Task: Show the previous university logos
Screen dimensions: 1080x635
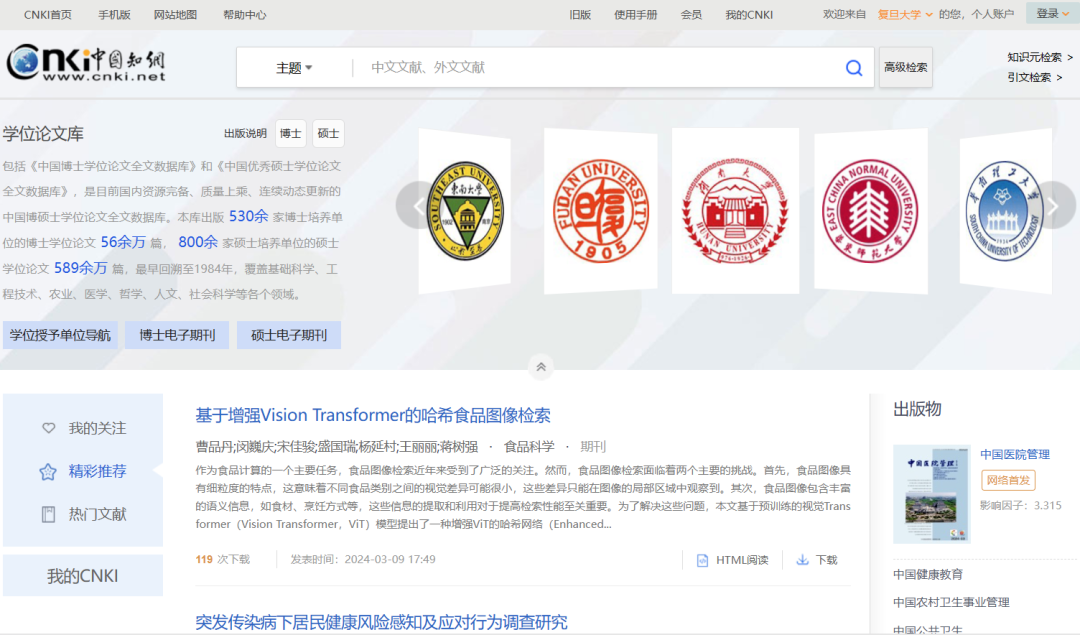Action: point(418,205)
